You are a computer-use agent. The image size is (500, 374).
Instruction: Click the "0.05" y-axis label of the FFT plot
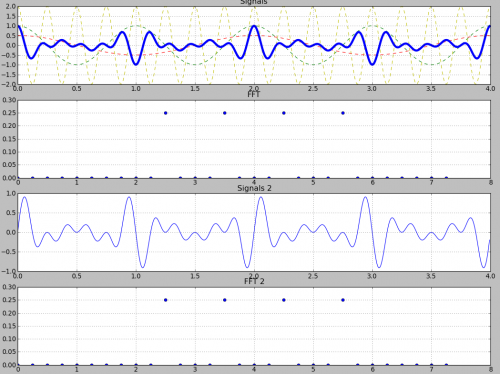(9, 165)
